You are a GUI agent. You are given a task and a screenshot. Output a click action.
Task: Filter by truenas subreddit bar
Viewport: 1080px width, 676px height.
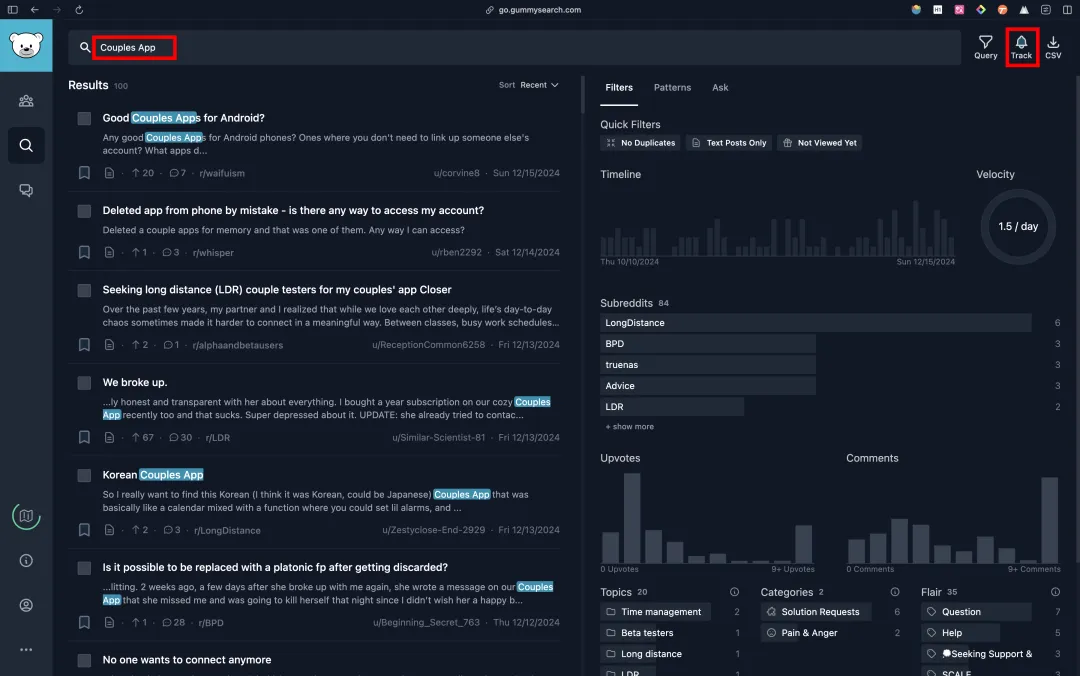(707, 365)
